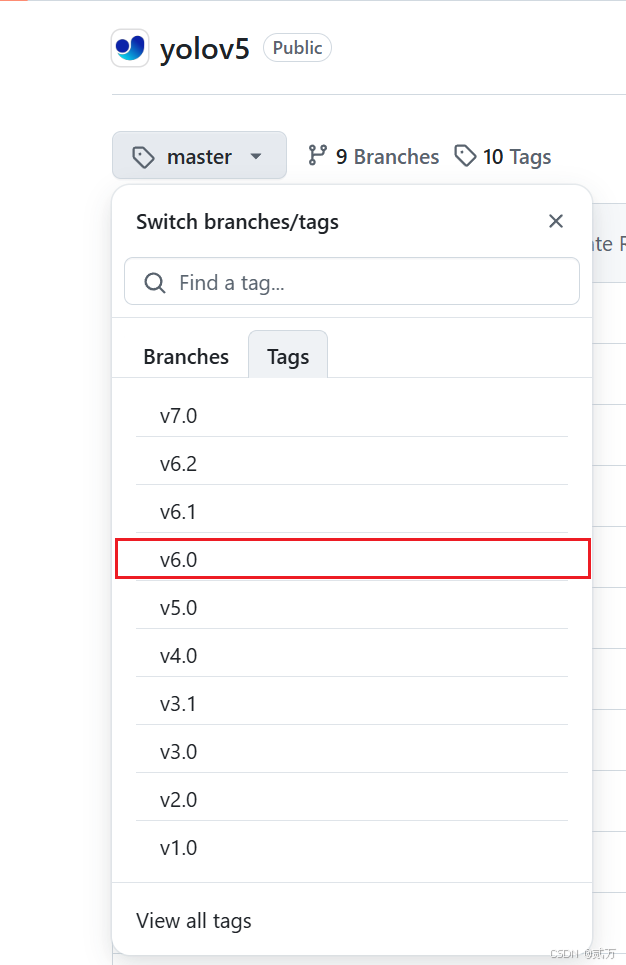This screenshot has width=626, height=965.
Task: Switch to the Branches tab
Action: [x=185, y=356]
